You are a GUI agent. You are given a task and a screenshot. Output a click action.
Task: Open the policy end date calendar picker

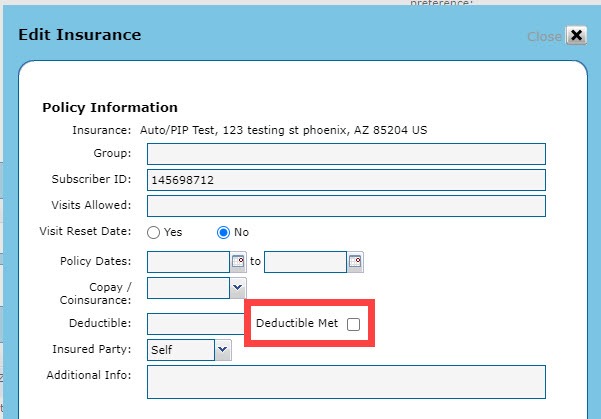pos(355,262)
